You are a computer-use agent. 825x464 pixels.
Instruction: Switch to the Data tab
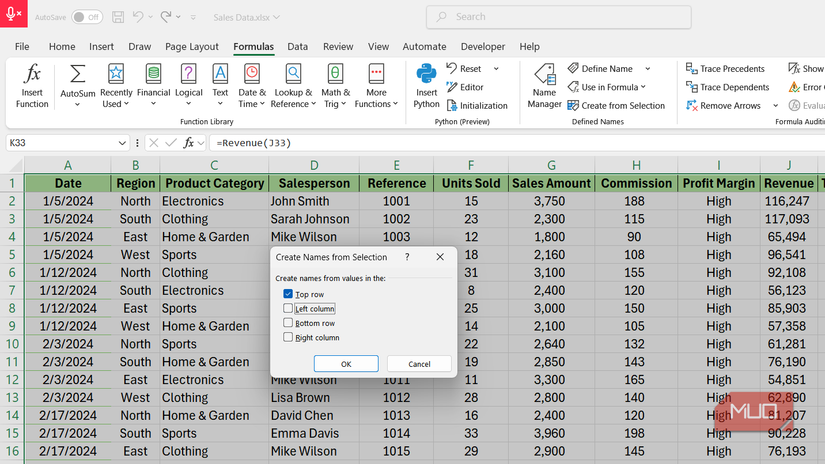tap(297, 46)
